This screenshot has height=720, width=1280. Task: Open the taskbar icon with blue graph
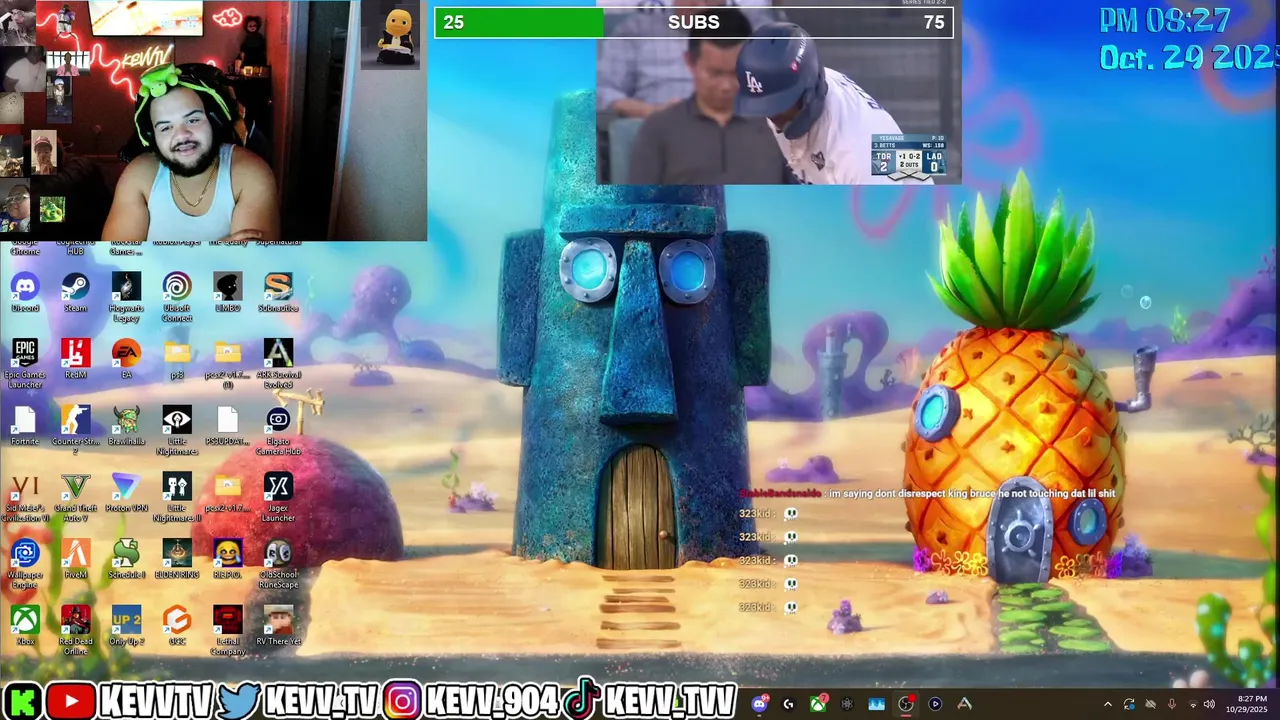coord(876,704)
